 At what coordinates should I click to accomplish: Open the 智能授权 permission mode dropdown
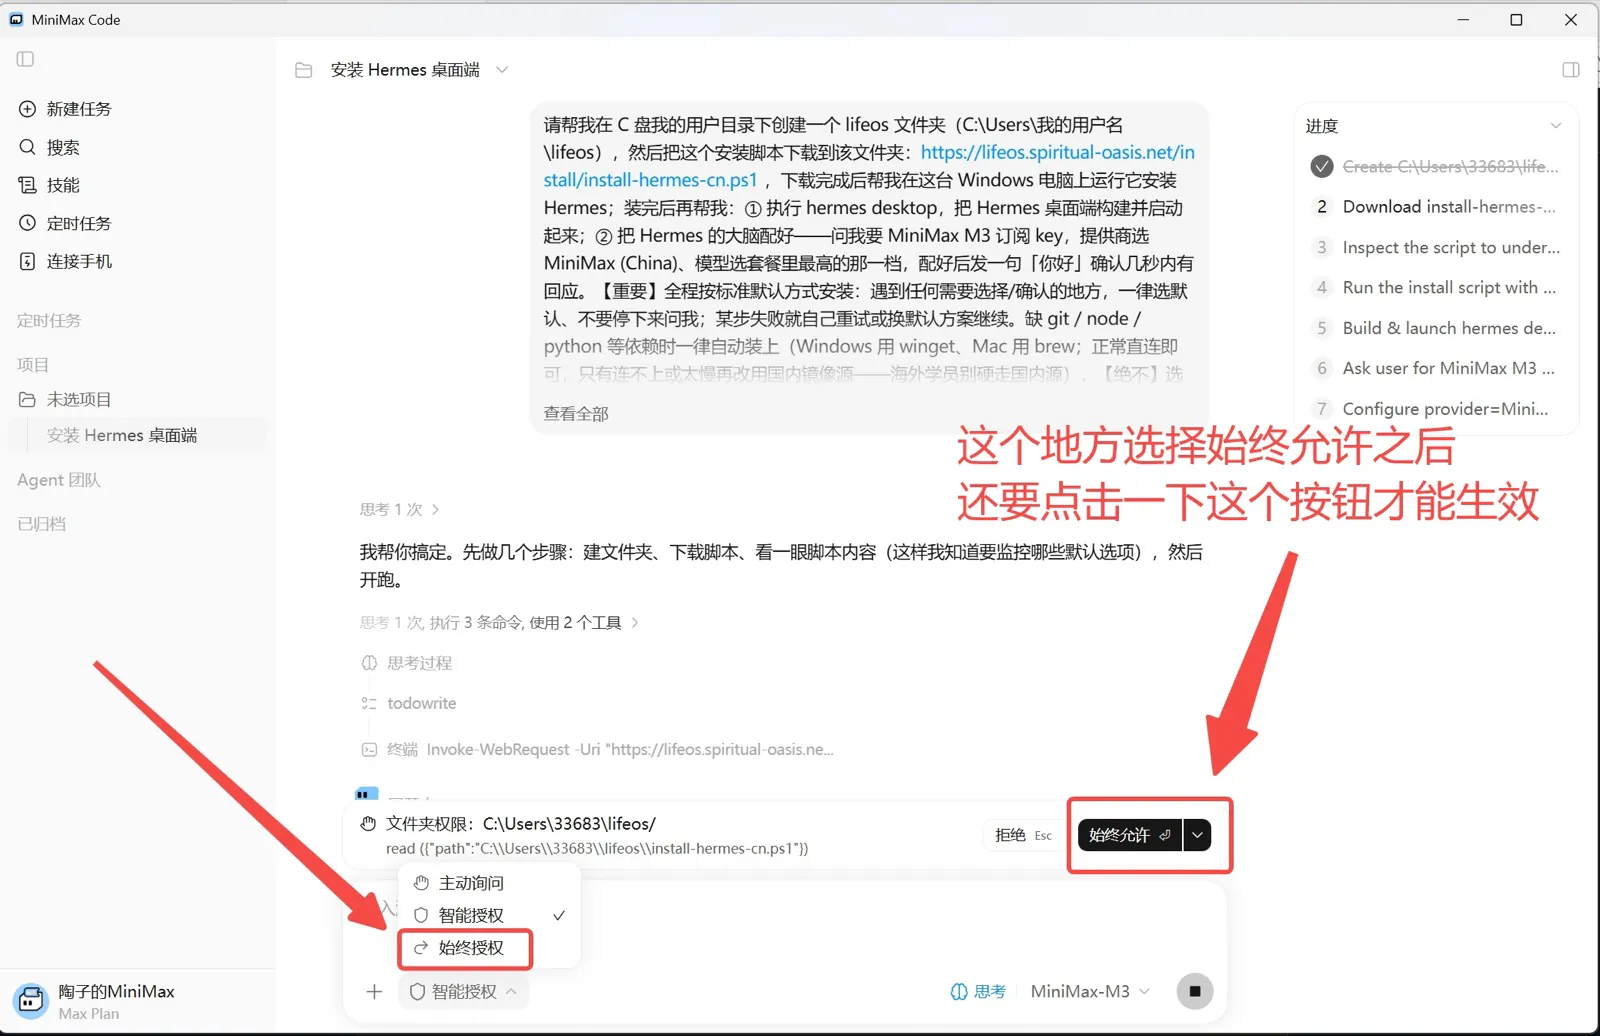pyautogui.click(x=463, y=992)
